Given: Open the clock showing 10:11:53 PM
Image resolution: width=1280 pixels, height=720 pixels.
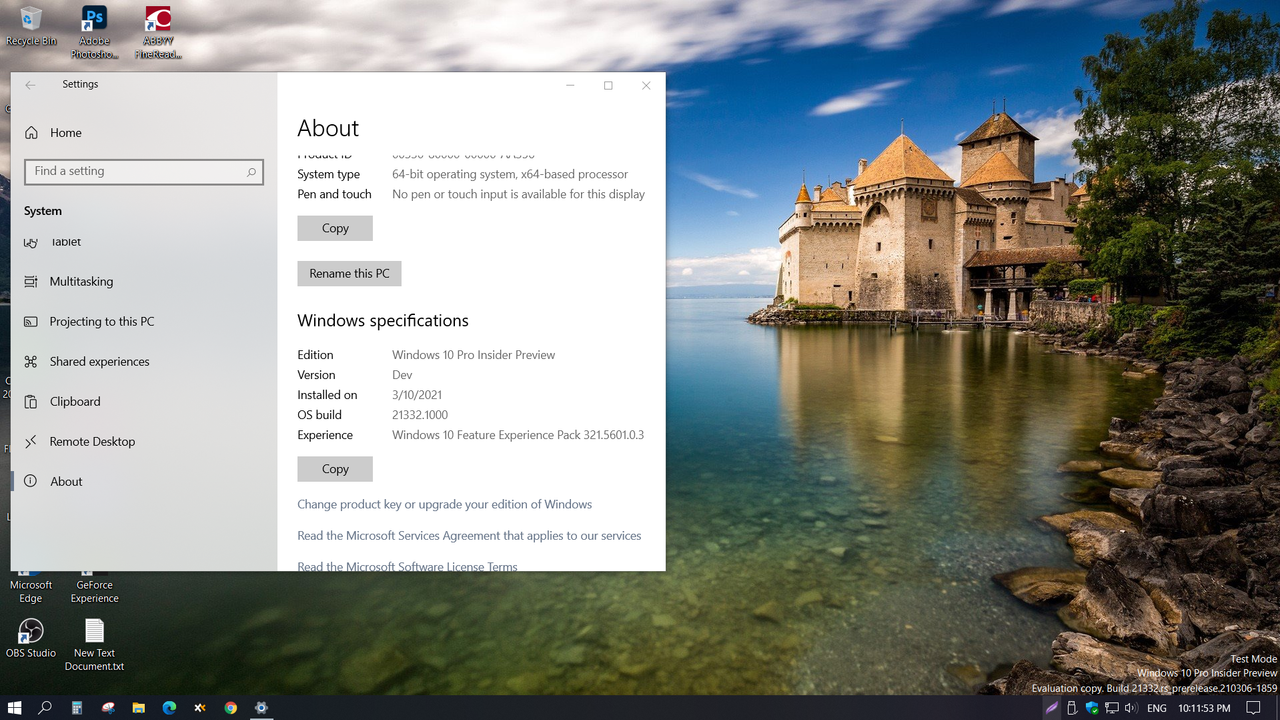Looking at the screenshot, I should (1204, 708).
